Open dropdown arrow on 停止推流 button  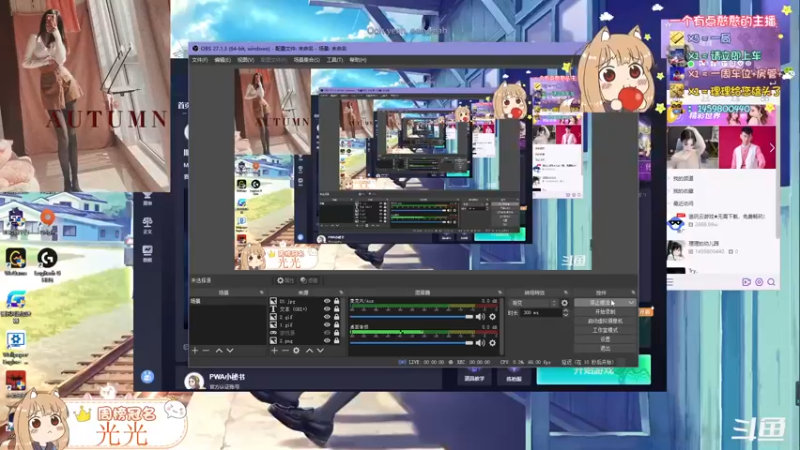pyautogui.click(x=631, y=303)
